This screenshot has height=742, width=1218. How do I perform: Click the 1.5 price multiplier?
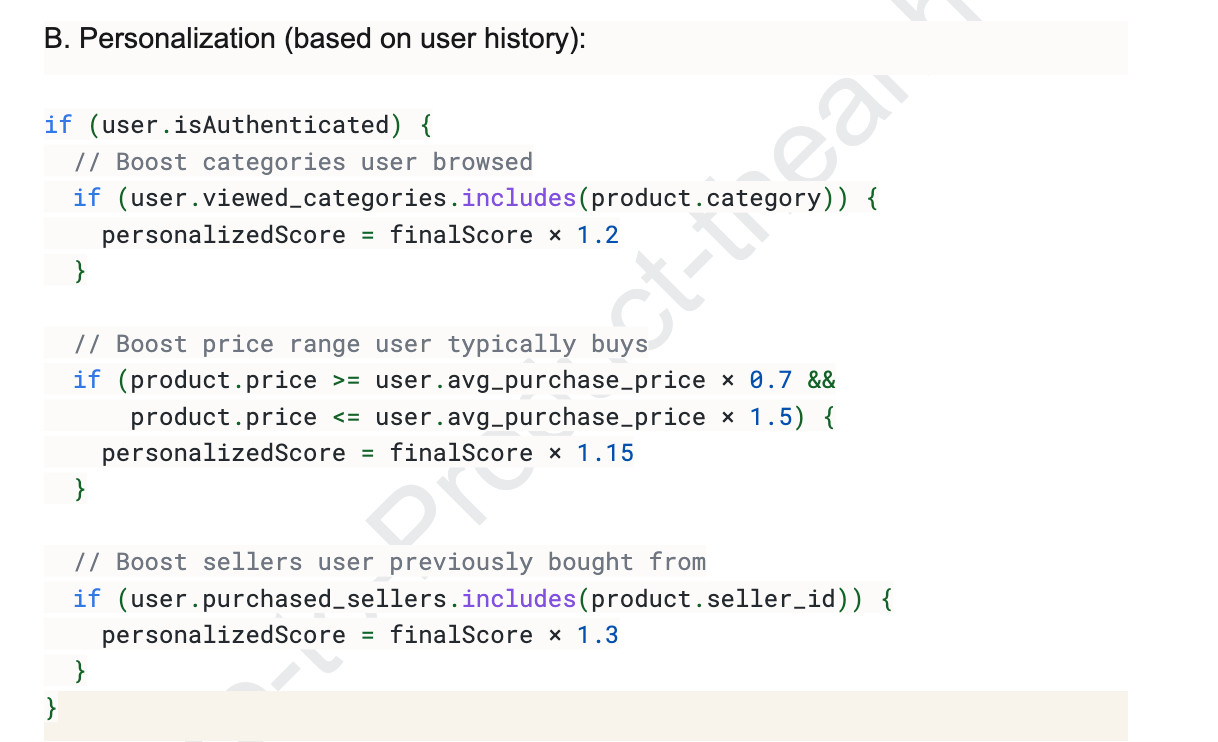coord(770,417)
